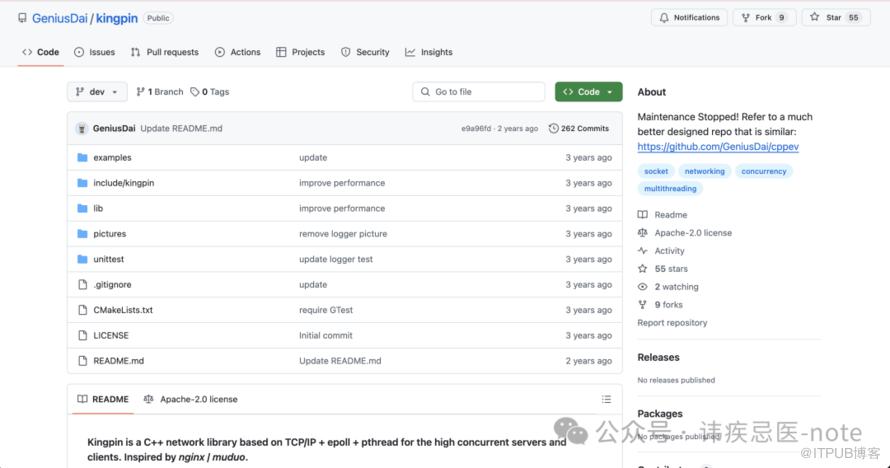Open the include/kingpin folder
The width and height of the screenshot is (890, 468).
point(123,183)
